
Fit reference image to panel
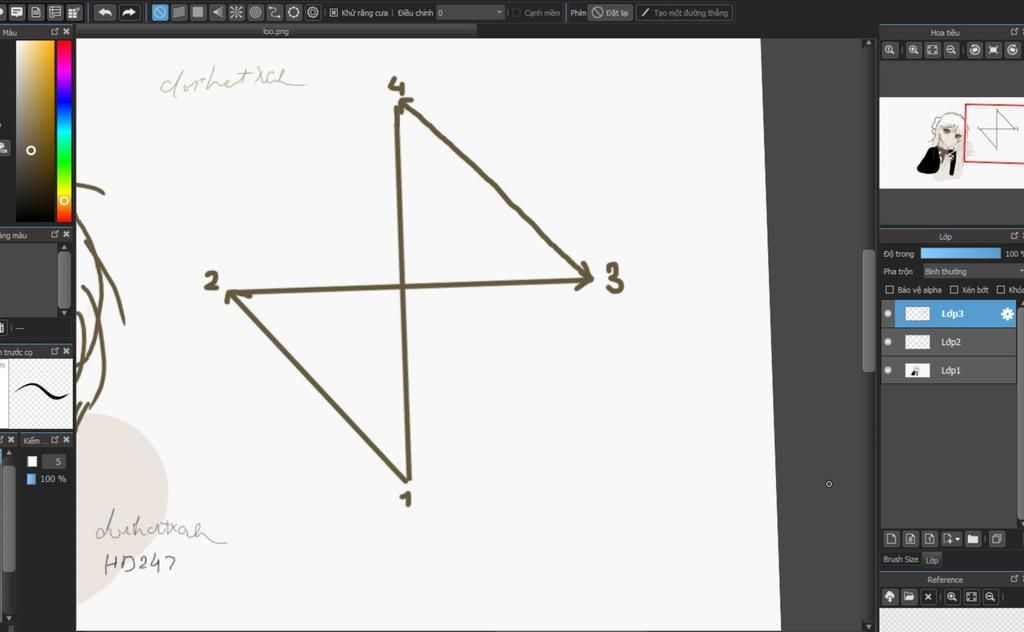[971, 597]
